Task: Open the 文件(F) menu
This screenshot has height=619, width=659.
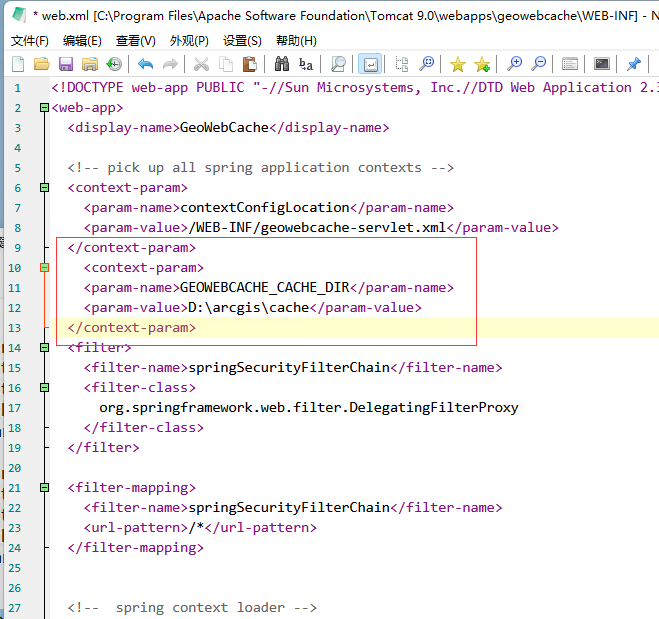Action: coord(29,41)
